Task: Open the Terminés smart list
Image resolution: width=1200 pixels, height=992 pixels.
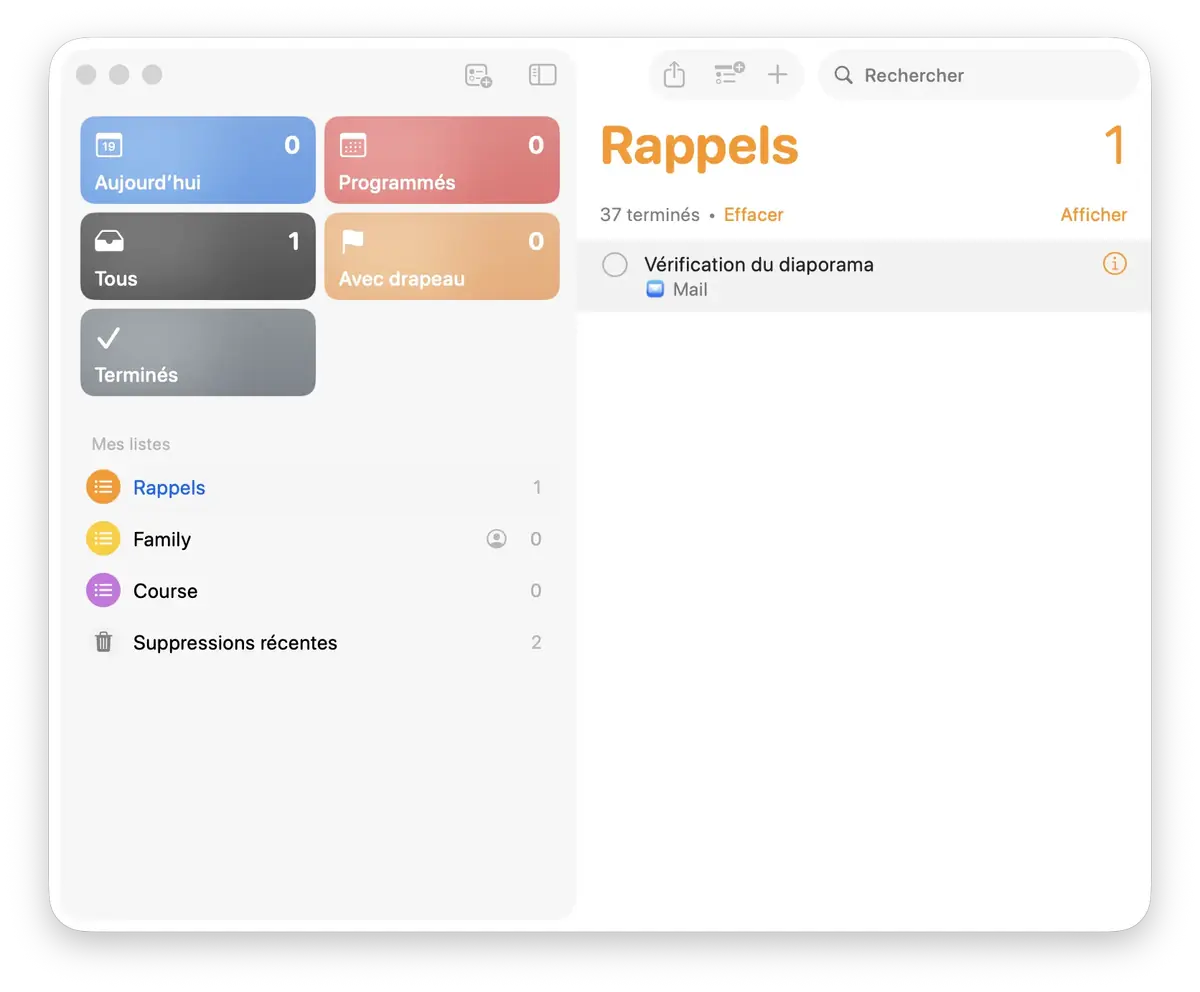Action: [x=198, y=352]
